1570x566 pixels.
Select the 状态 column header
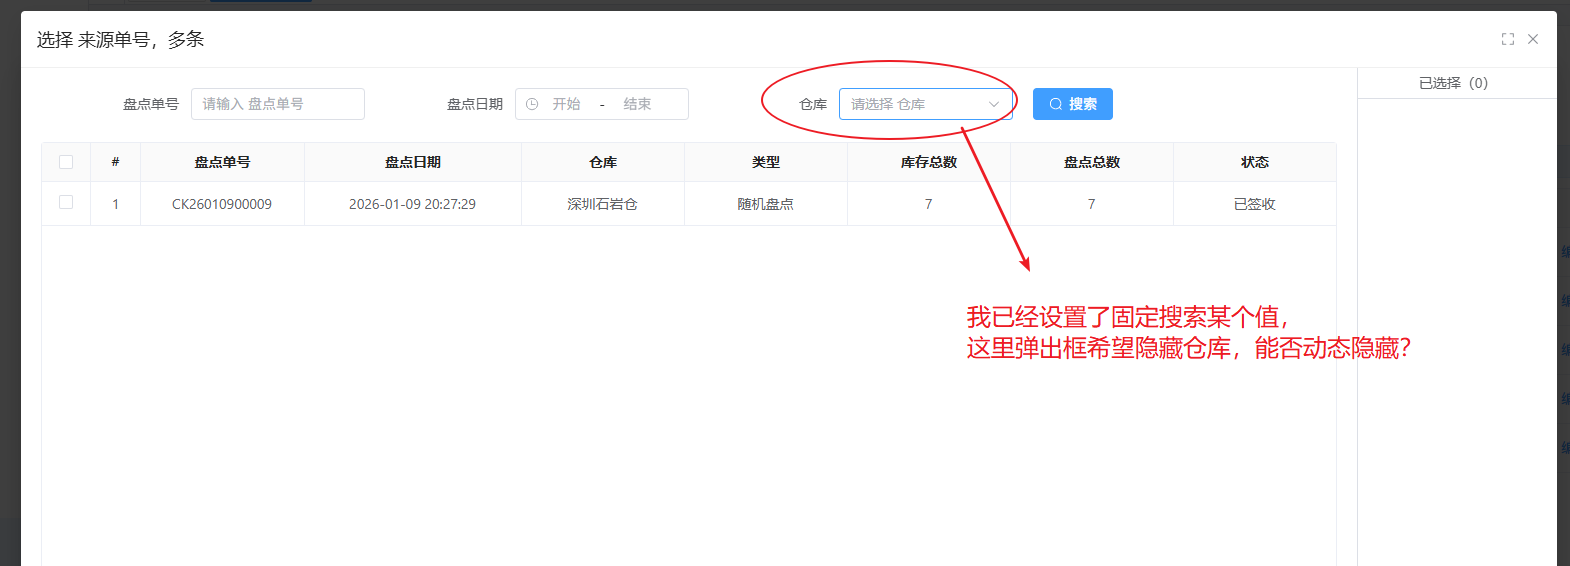(x=1254, y=162)
